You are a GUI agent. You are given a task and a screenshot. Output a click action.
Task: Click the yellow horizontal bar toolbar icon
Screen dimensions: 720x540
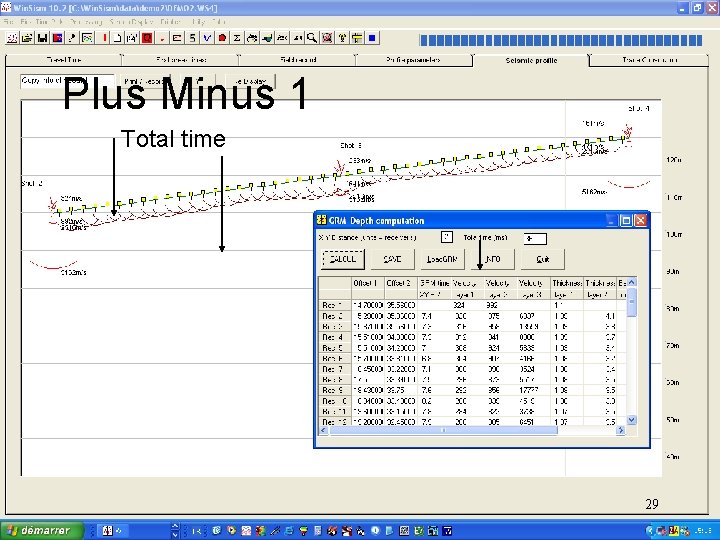[x=357, y=38]
